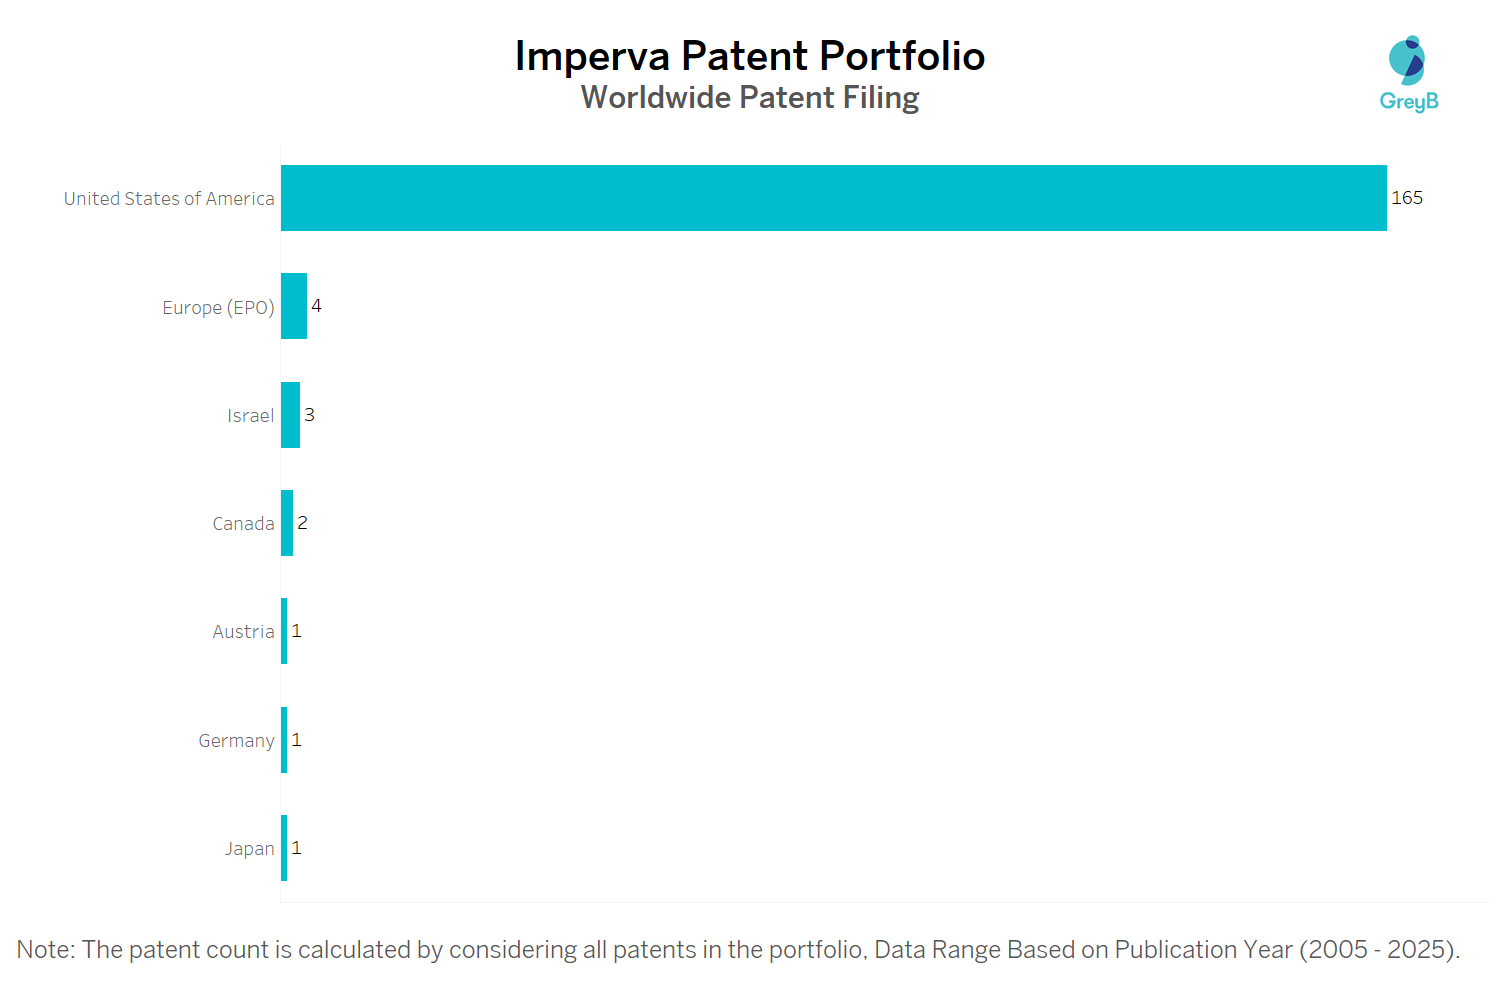Viewport: 1500px width, 1000px height.
Task: Select the Germany bar
Action: (284, 740)
